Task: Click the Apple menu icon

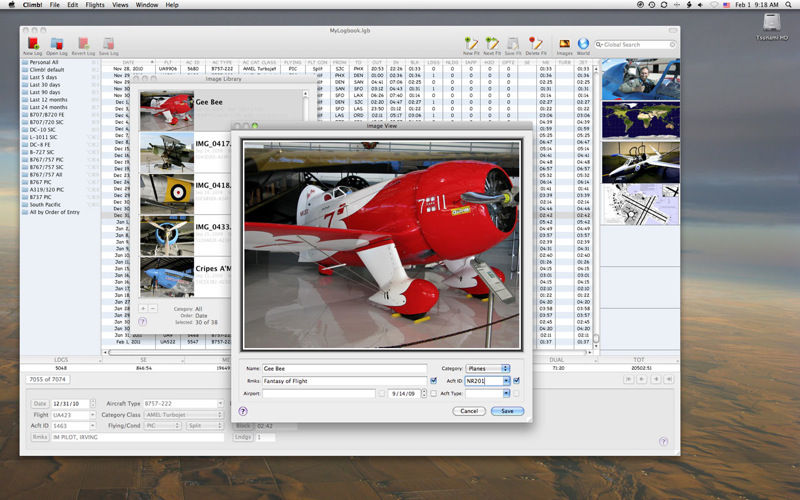Action: (12, 5)
